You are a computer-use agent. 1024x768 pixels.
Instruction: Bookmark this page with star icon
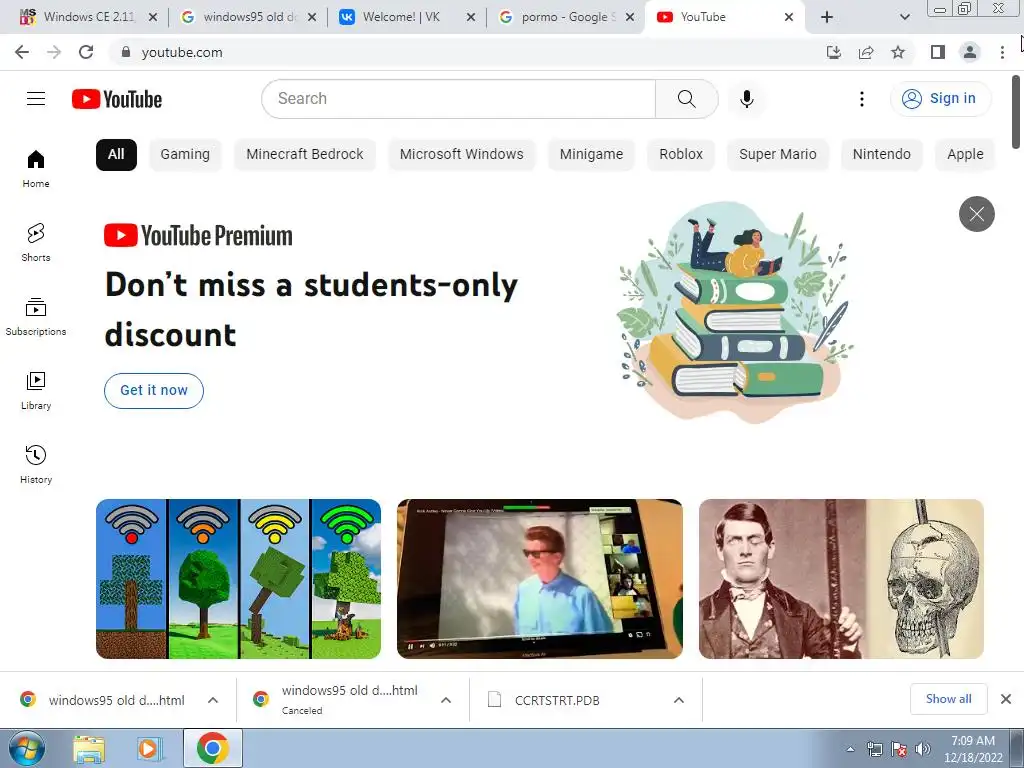point(898,52)
